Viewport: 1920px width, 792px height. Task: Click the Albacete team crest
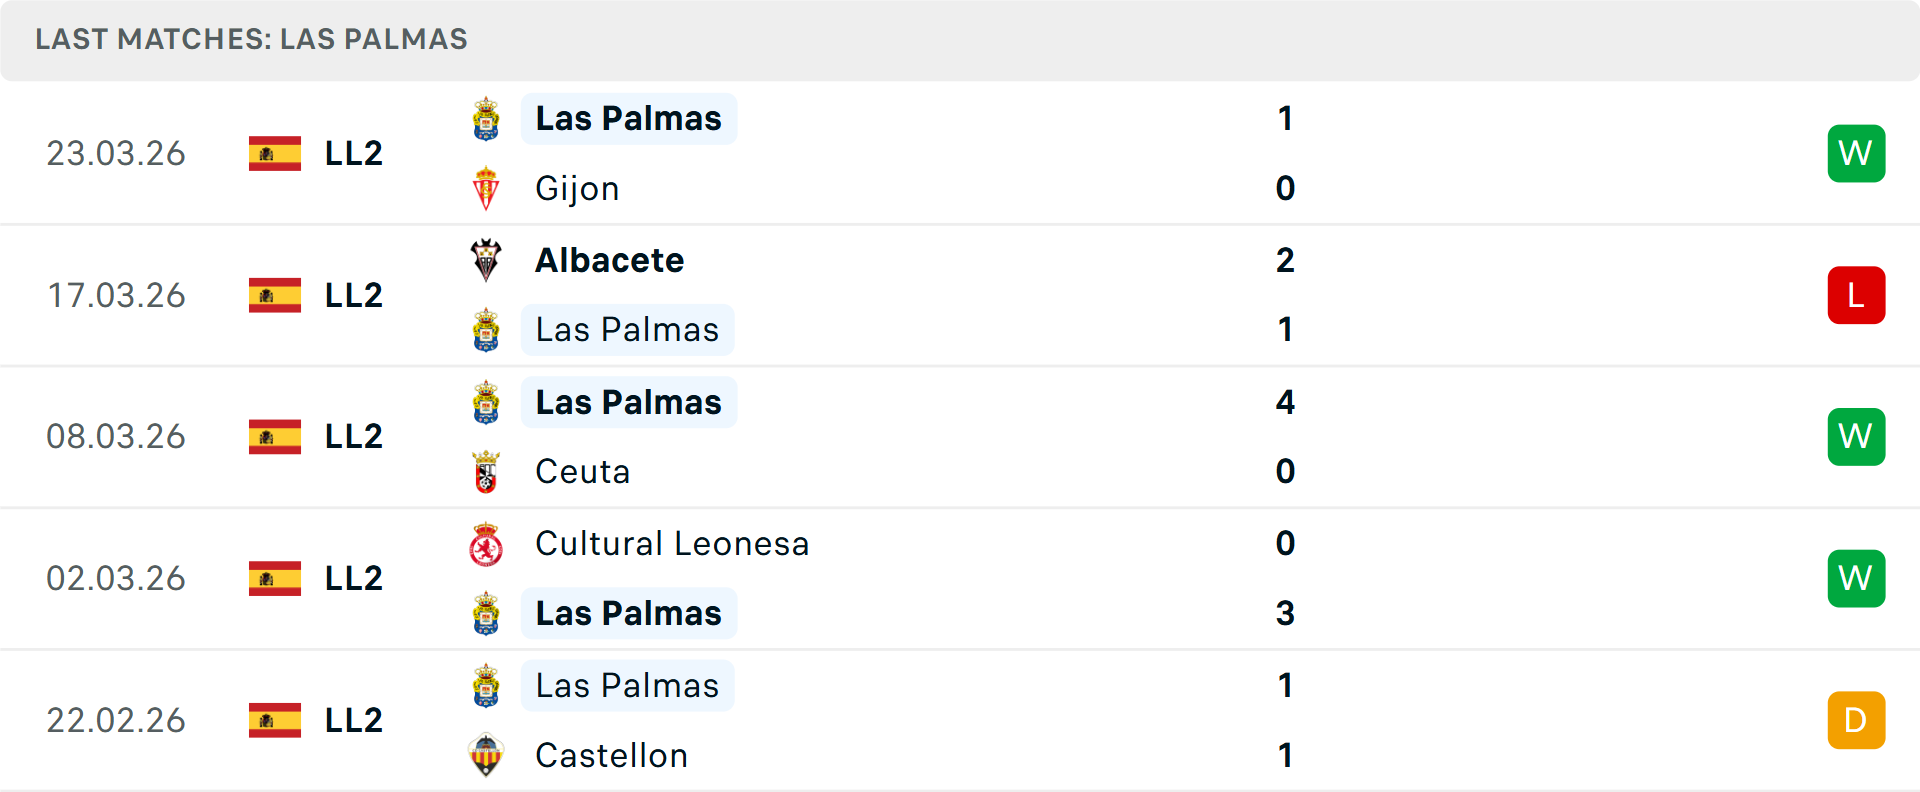point(486,260)
